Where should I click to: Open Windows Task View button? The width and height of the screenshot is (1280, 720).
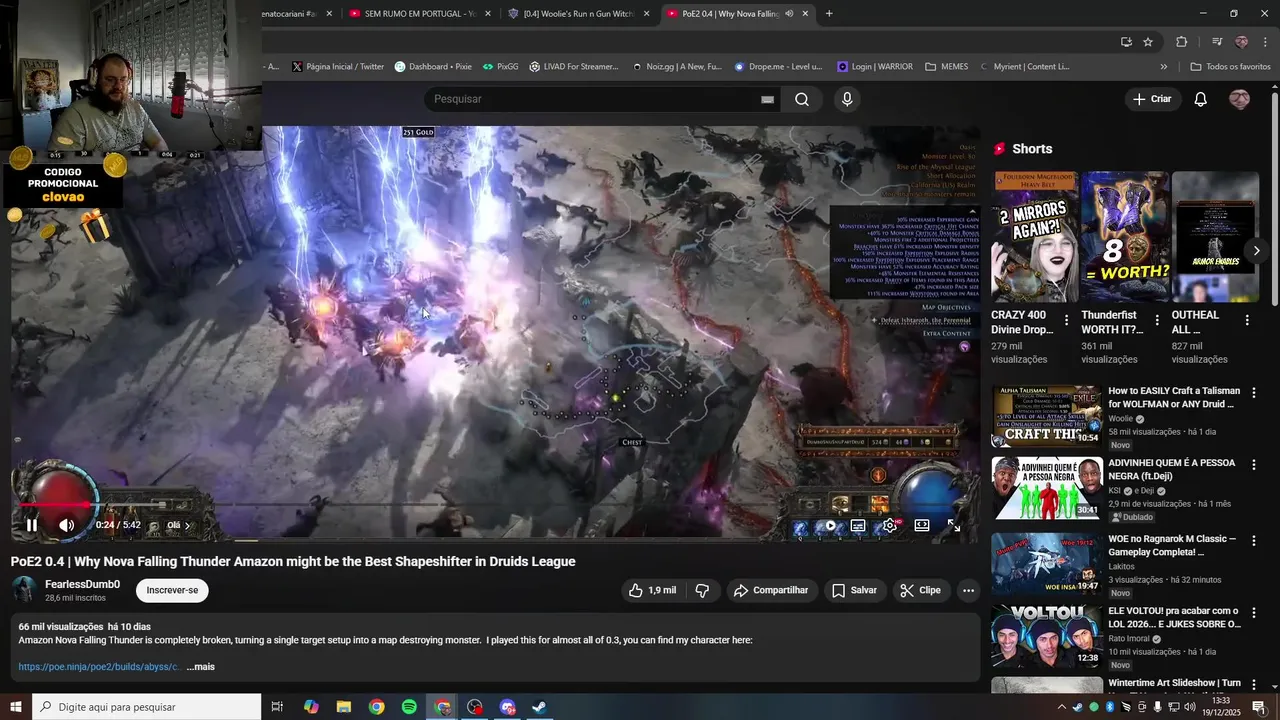point(278,707)
